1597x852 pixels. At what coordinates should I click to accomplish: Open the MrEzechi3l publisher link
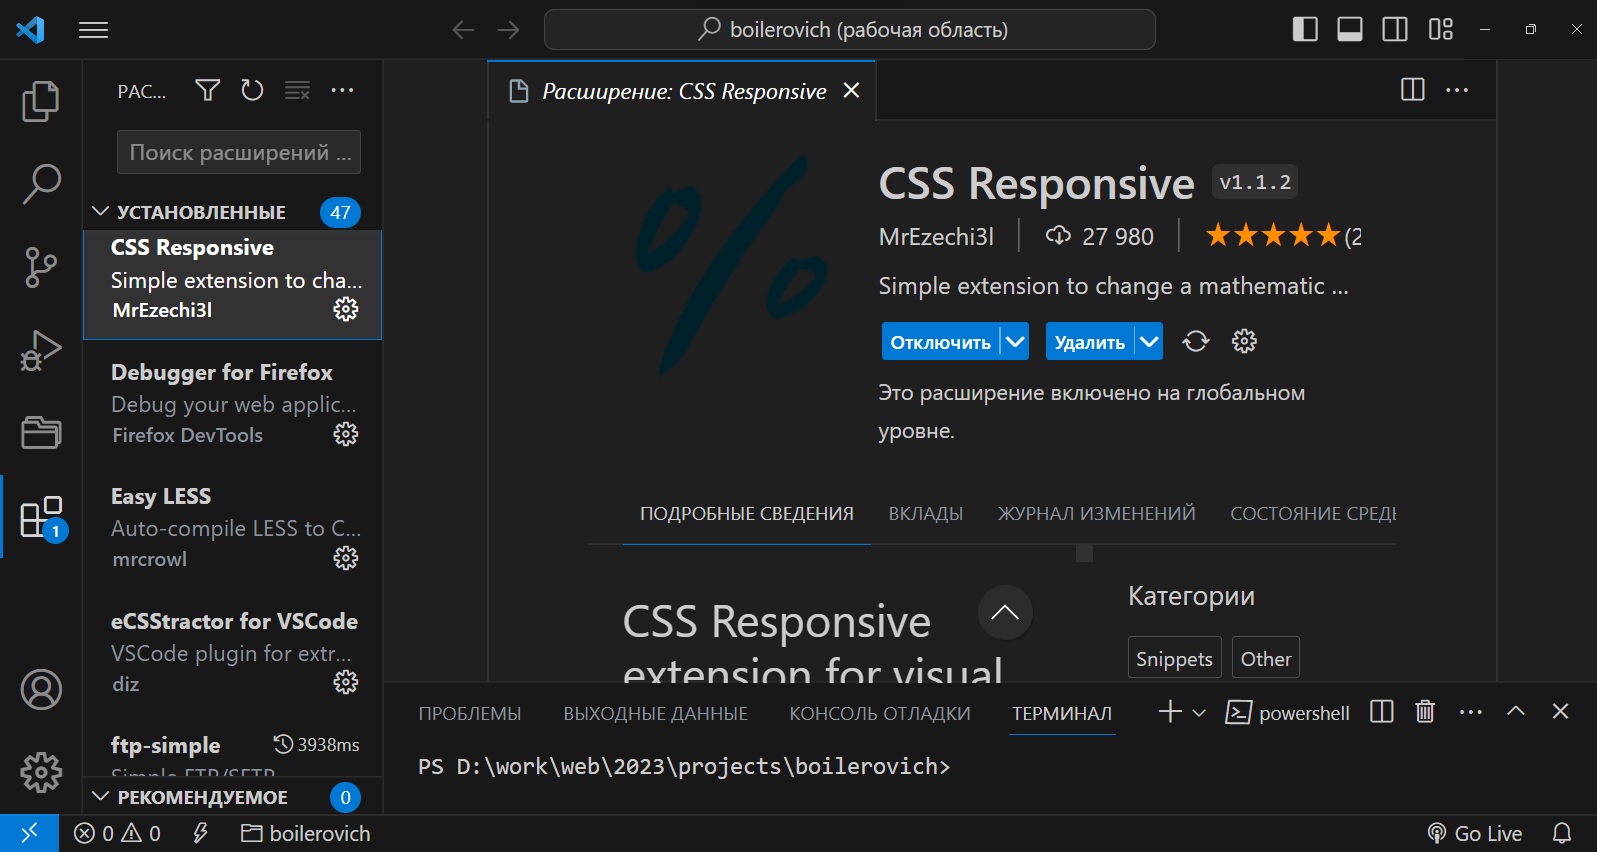pos(936,237)
